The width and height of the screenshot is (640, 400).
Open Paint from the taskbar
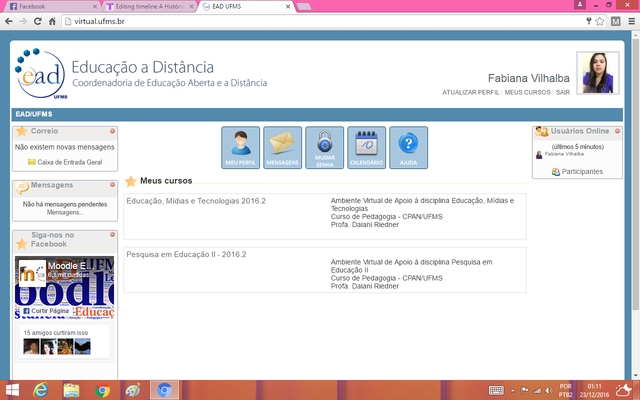click(133, 390)
